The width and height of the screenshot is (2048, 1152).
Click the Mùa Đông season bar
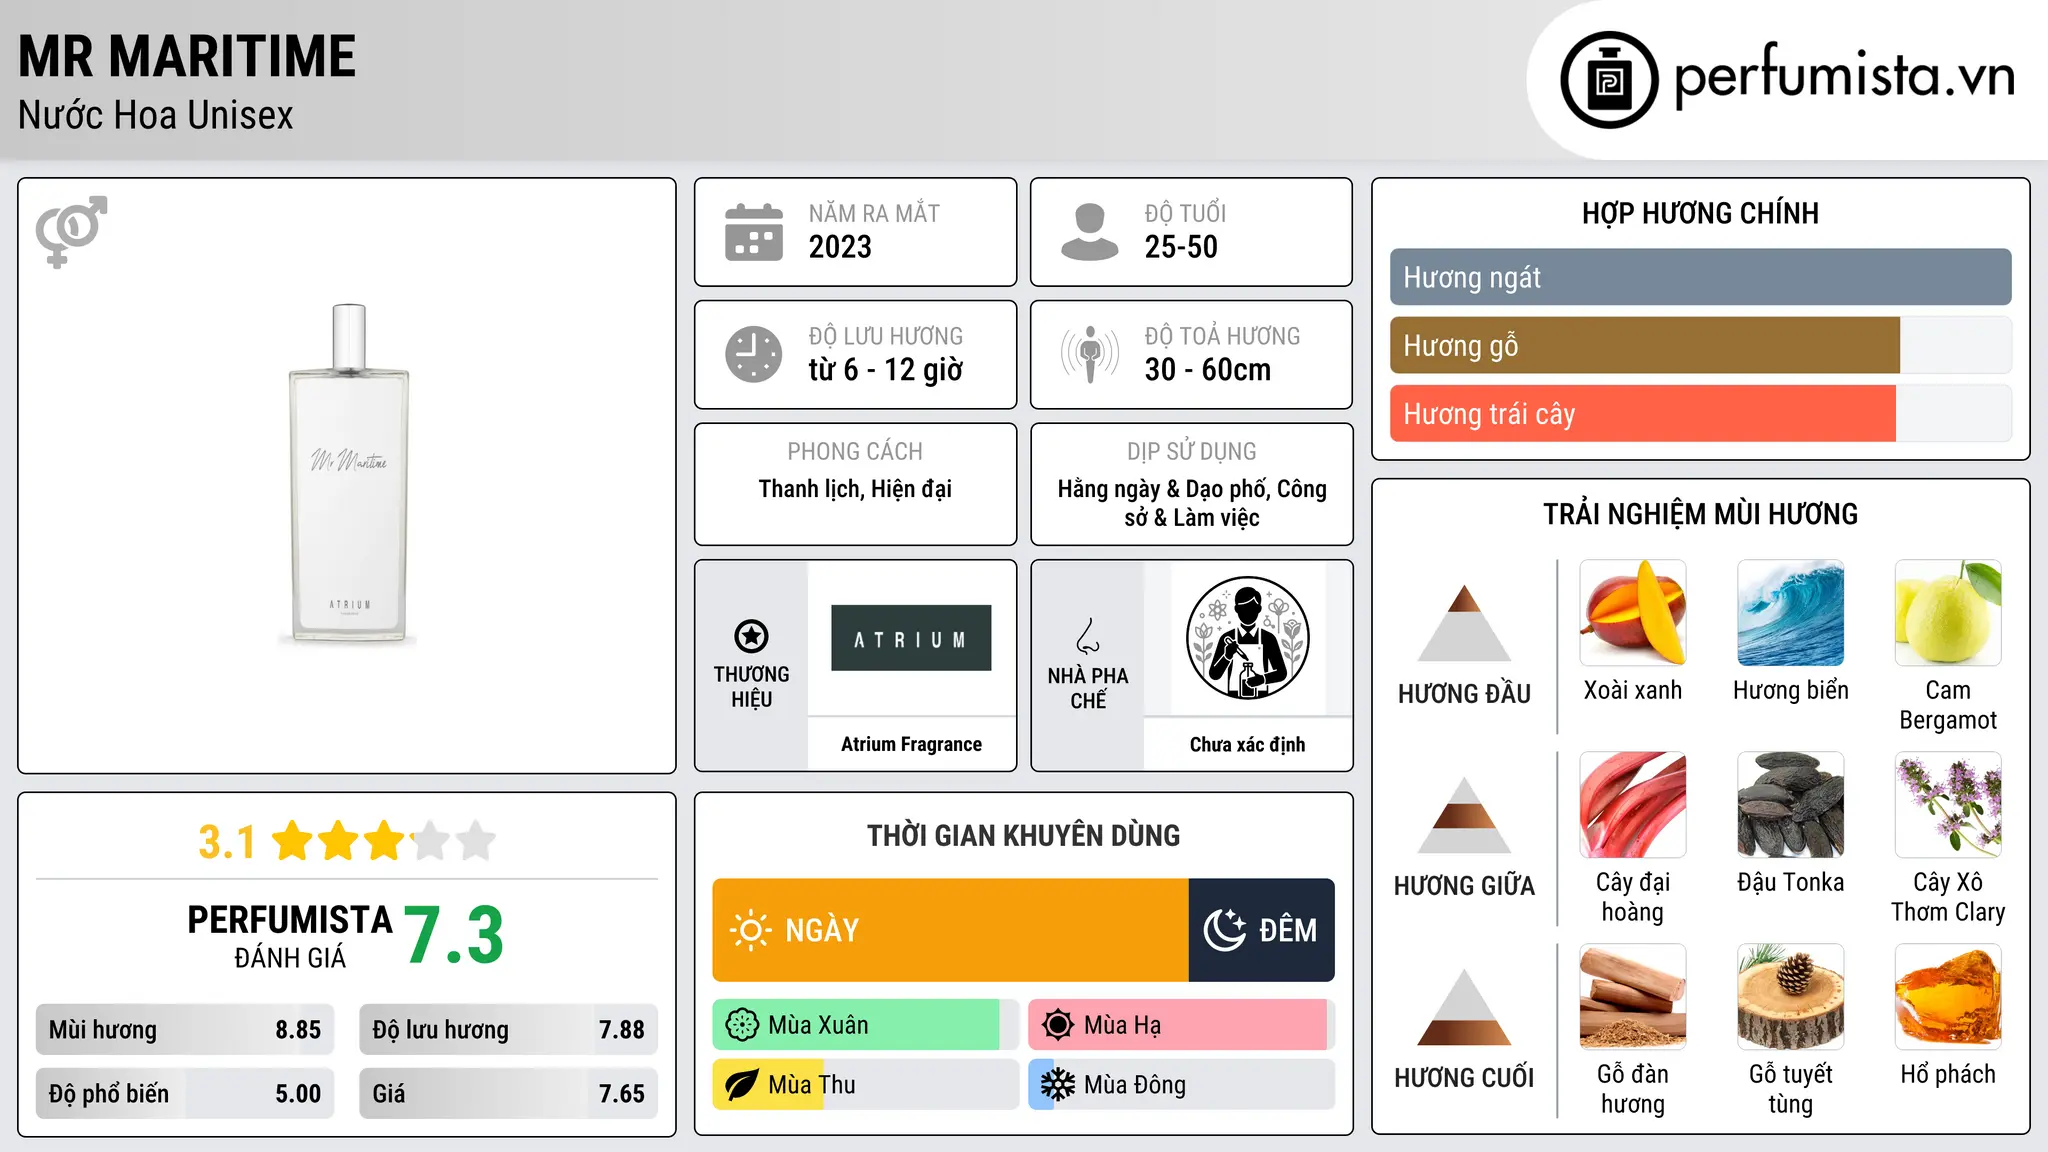[x=1181, y=1085]
